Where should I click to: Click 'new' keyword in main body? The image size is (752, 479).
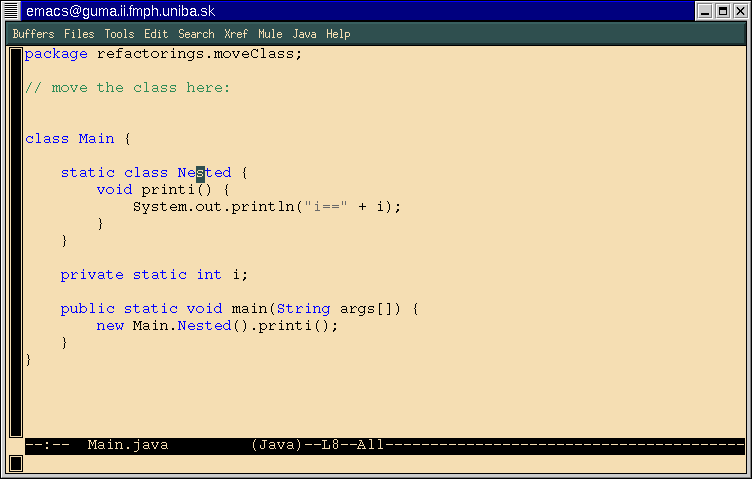(x=110, y=326)
